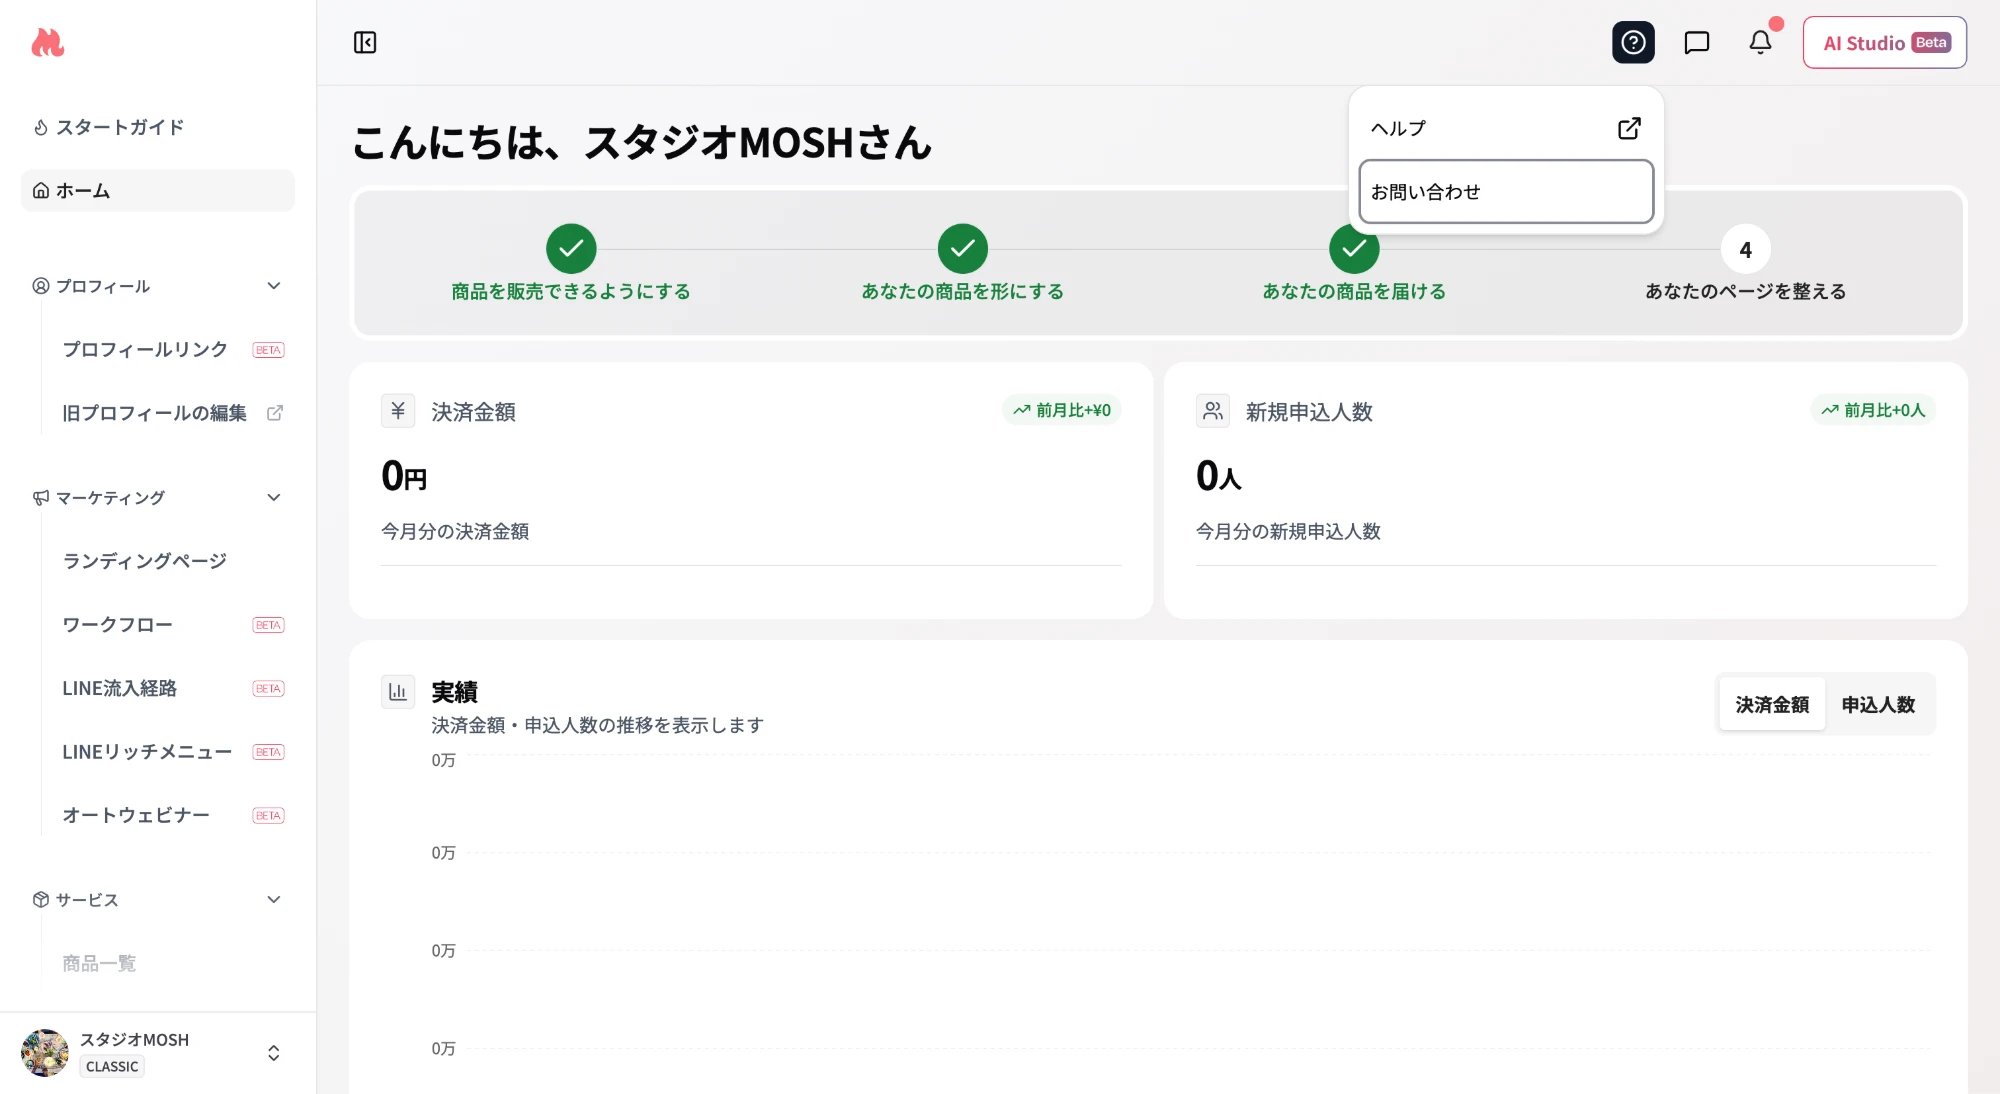Switch the chart to 申込人数
Screen dimensions: 2000x1094
[x=1878, y=704]
